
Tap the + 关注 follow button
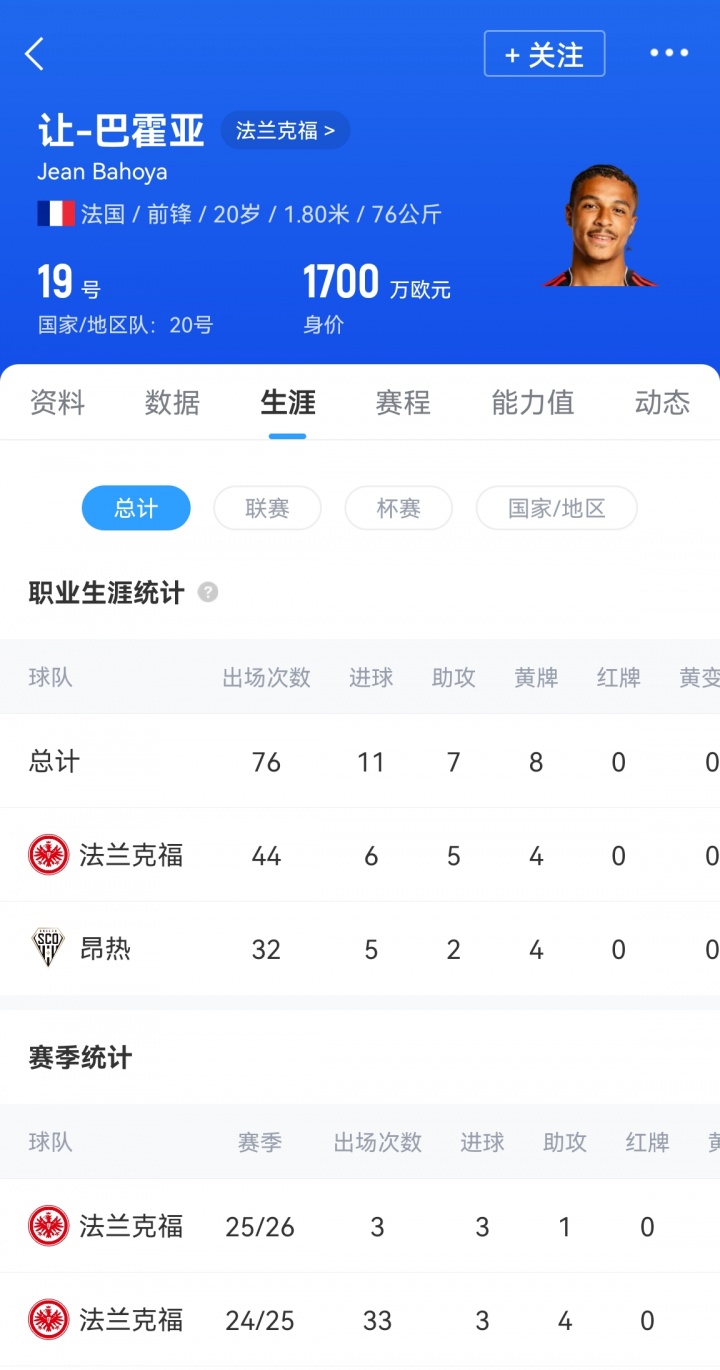tap(544, 54)
